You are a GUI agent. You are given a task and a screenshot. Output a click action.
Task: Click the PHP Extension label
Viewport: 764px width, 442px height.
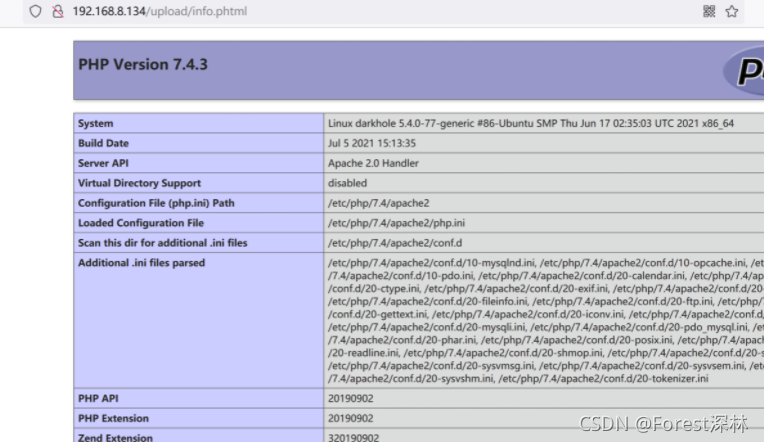pyautogui.click(x=114, y=419)
